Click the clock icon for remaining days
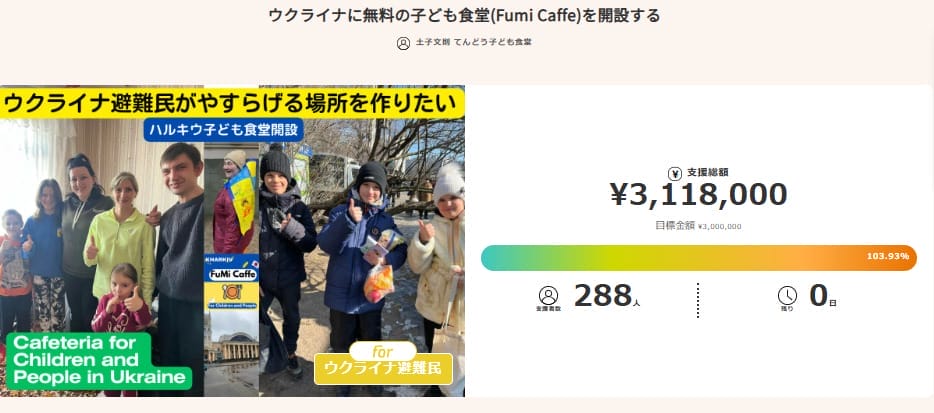Image resolution: width=934 pixels, height=413 pixels. (x=787, y=295)
